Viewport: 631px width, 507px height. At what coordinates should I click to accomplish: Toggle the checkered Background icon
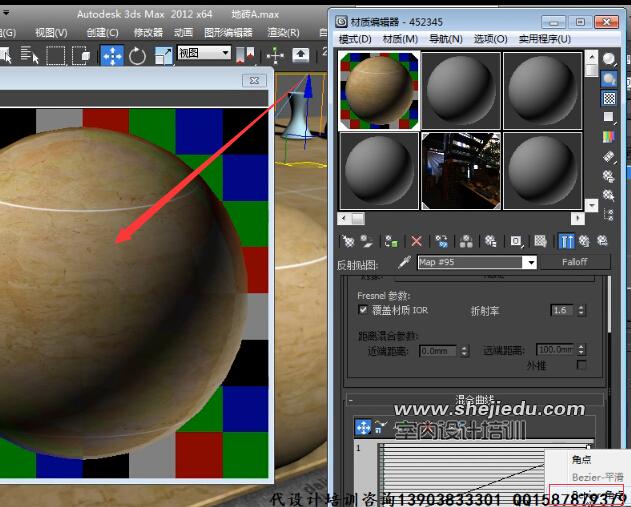click(x=609, y=98)
